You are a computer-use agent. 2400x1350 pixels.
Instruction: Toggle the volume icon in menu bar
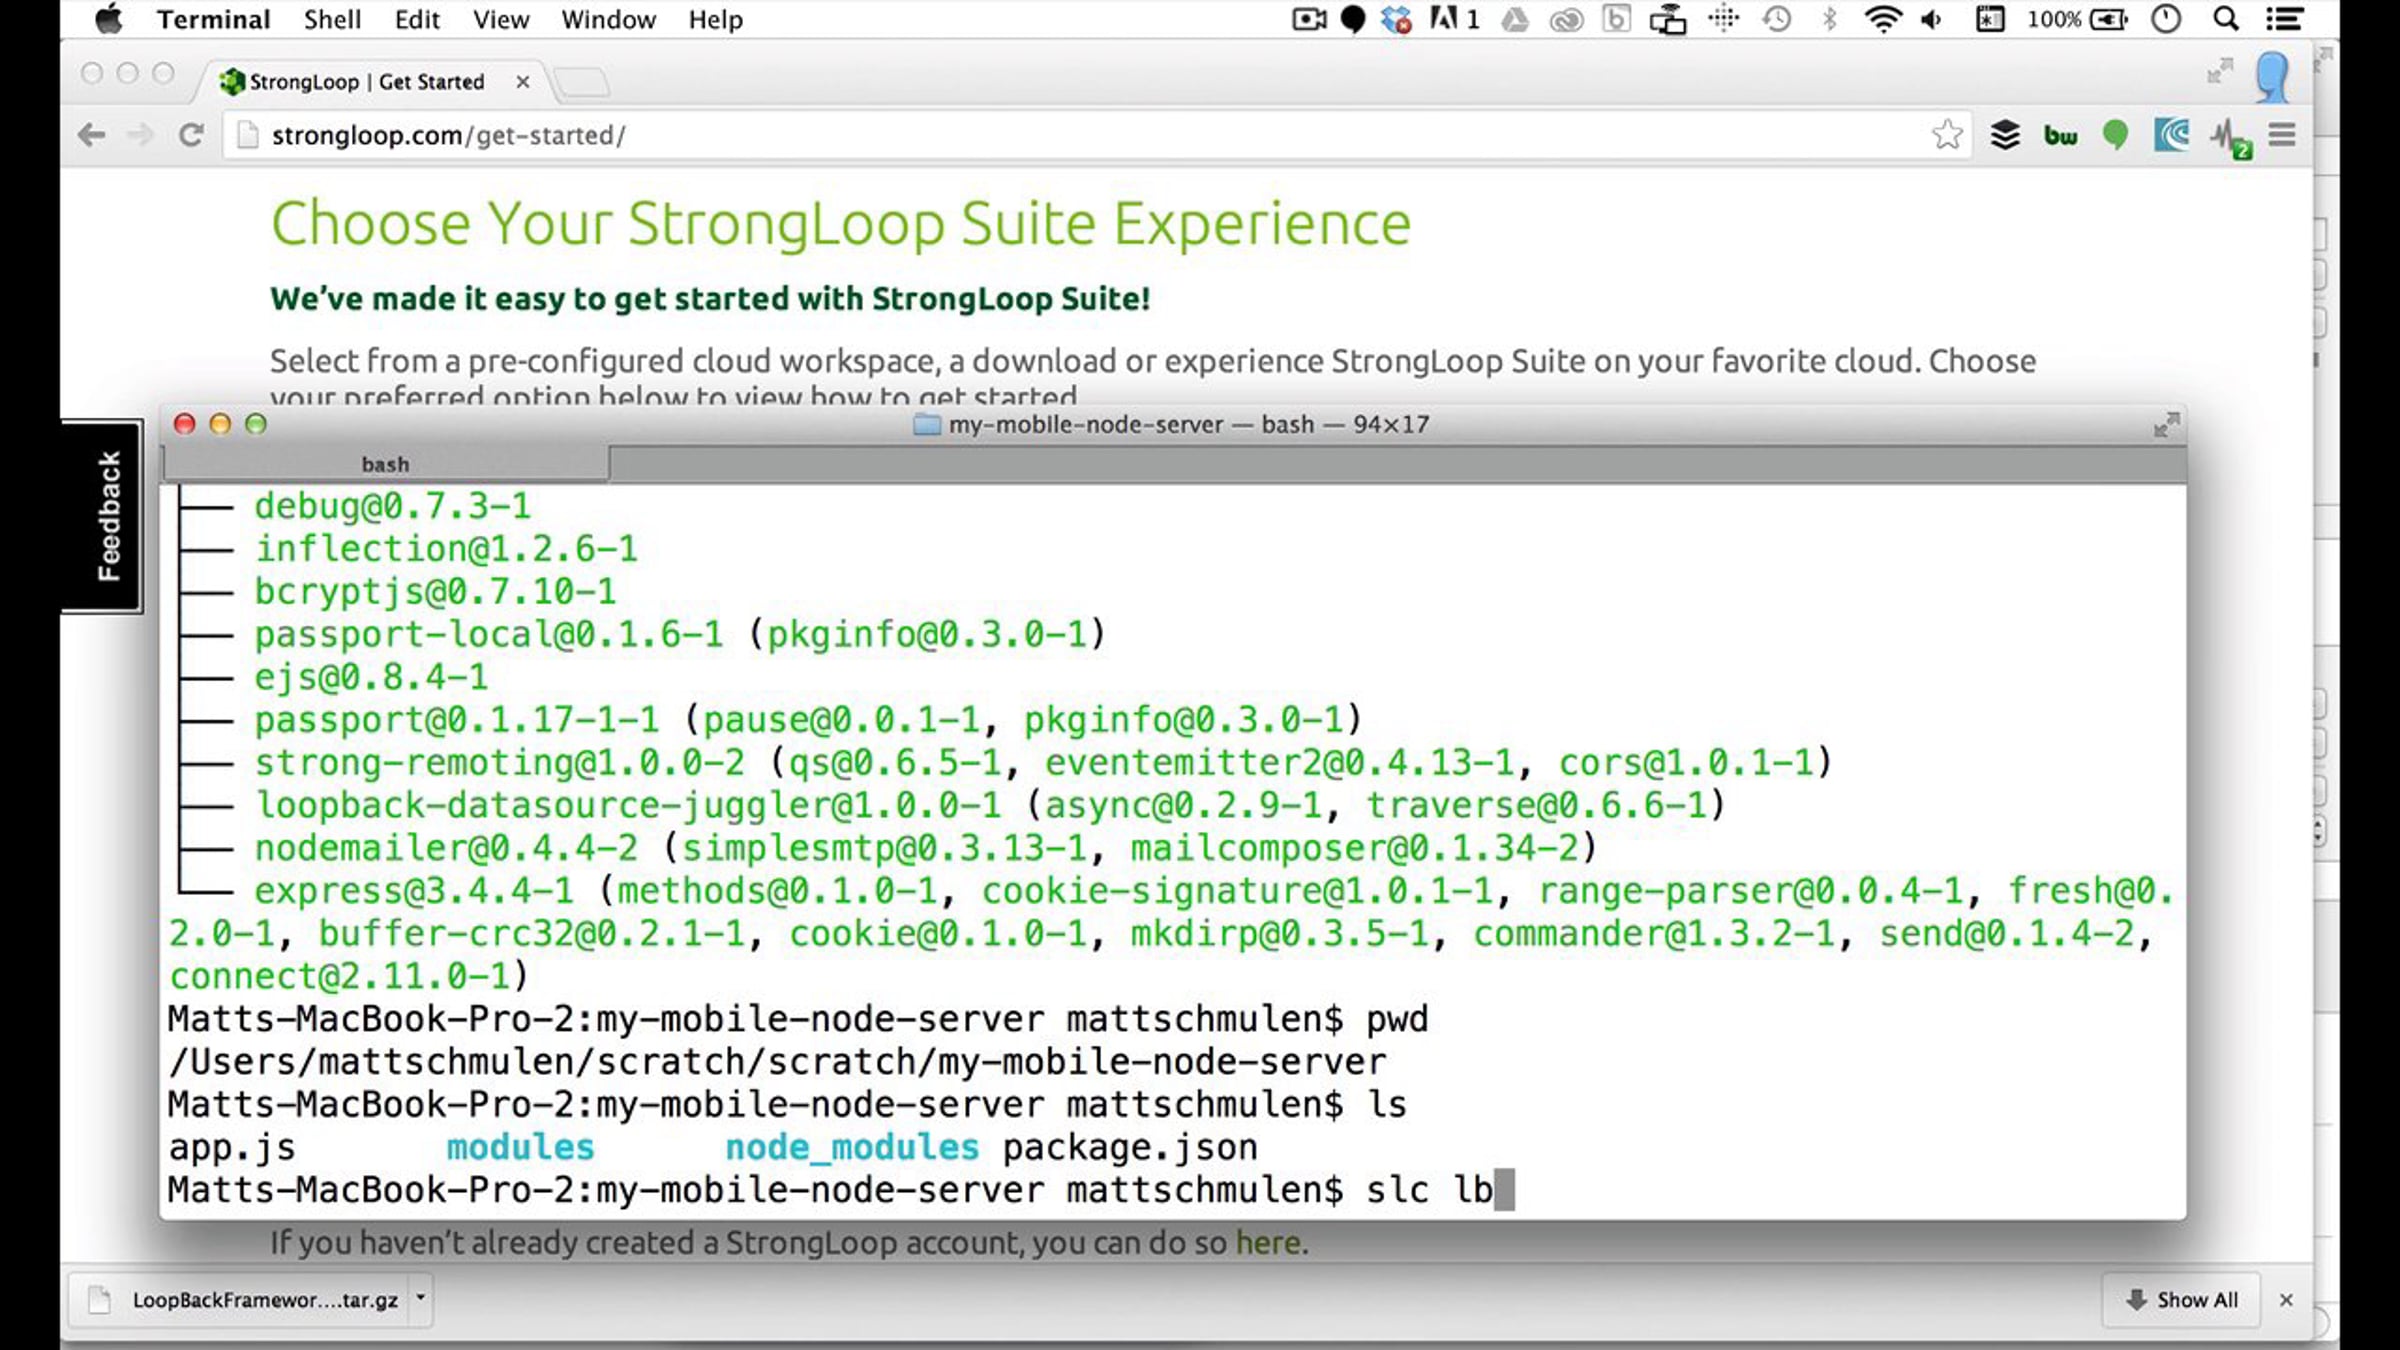pos(1932,19)
